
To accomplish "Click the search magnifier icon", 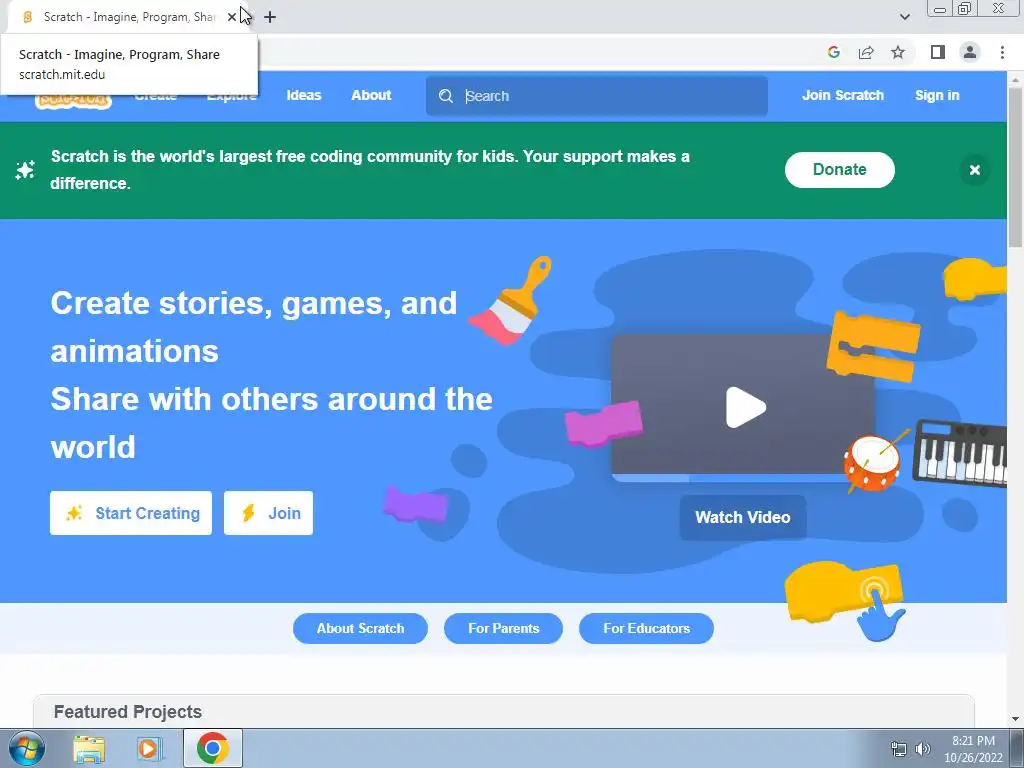I will pos(446,96).
